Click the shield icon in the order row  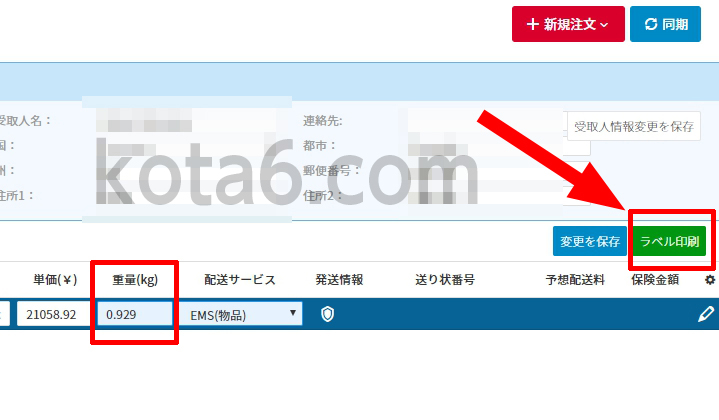pyautogui.click(x=327, y=315)
